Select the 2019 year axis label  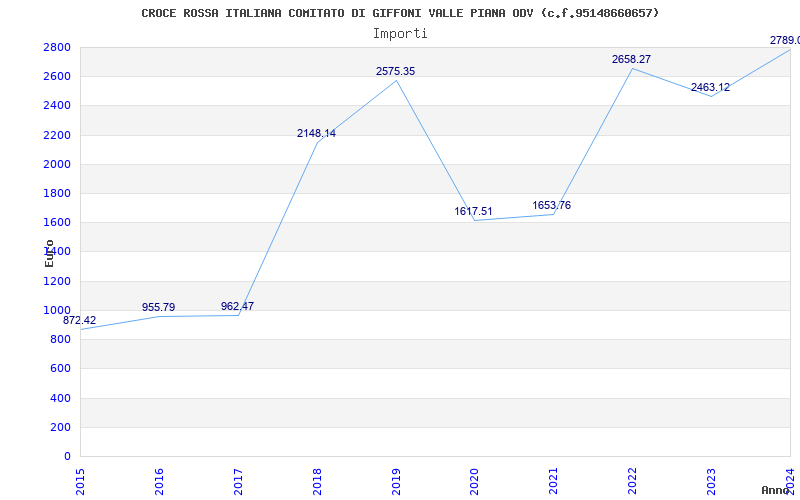(x=396, y=482)
